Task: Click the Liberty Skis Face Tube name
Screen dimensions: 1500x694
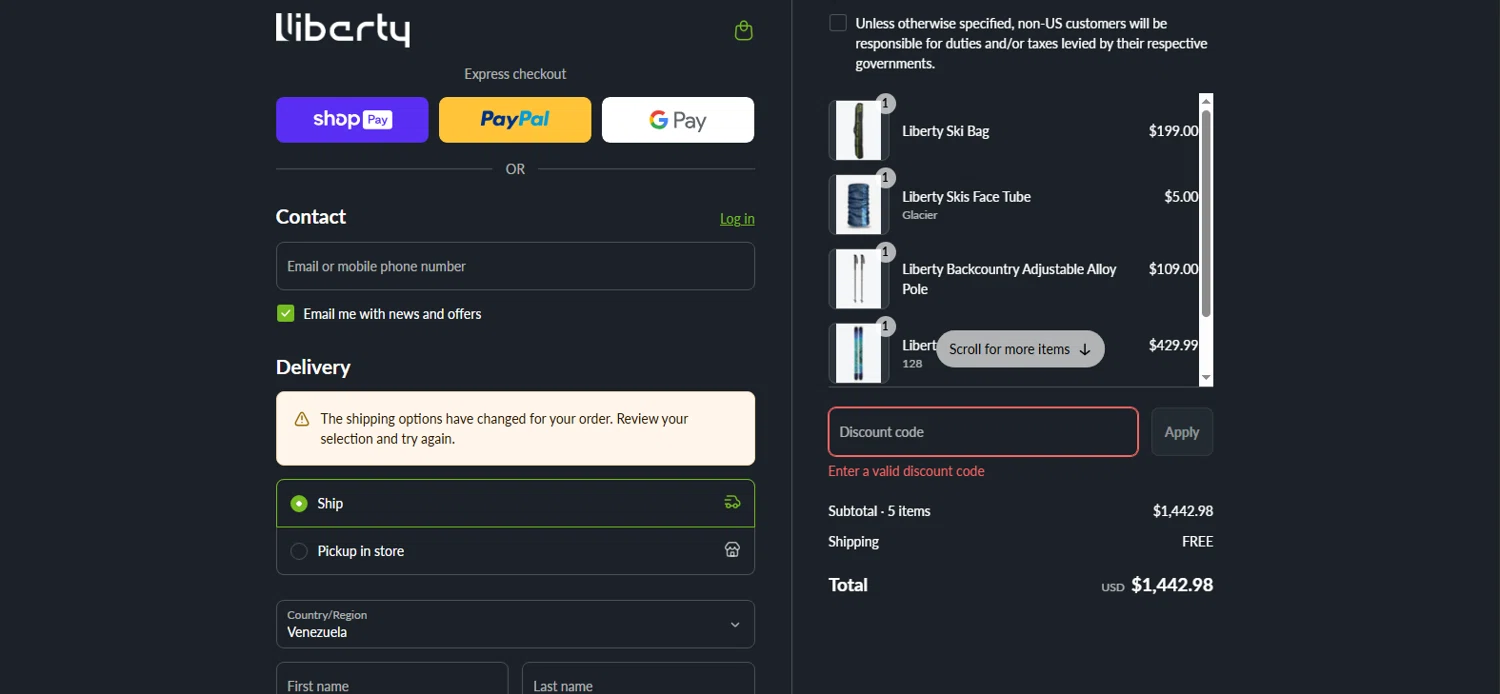Action: [x=966, y=197]
